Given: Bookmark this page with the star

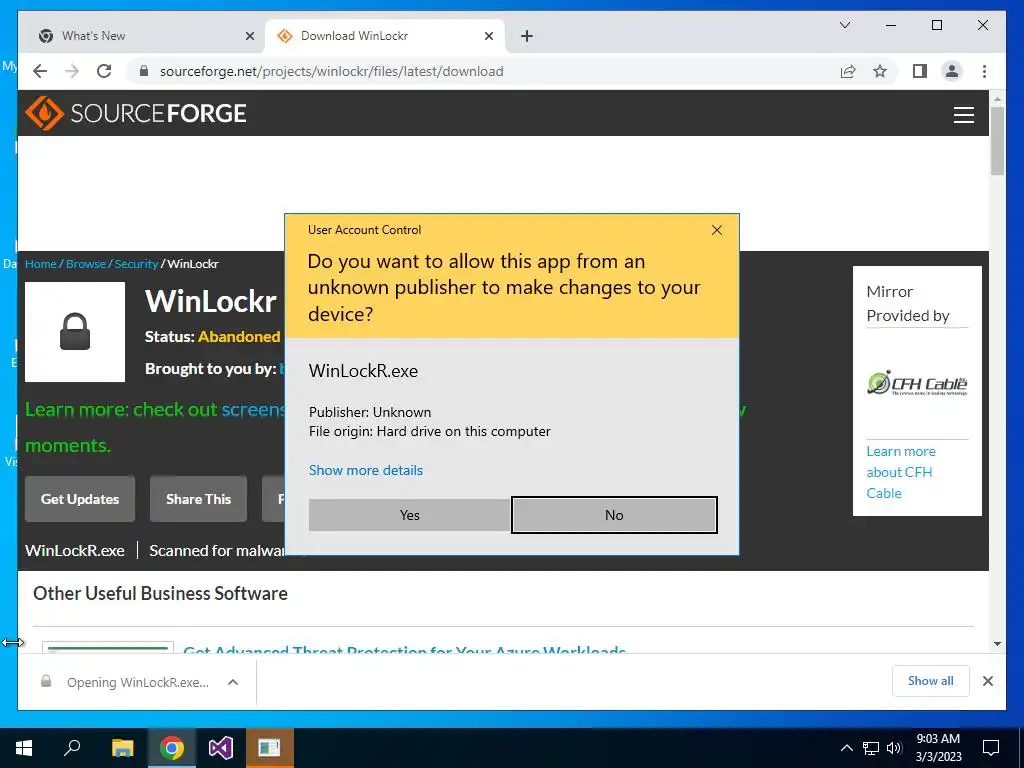Looking at the screenshot, I should 880,71.
